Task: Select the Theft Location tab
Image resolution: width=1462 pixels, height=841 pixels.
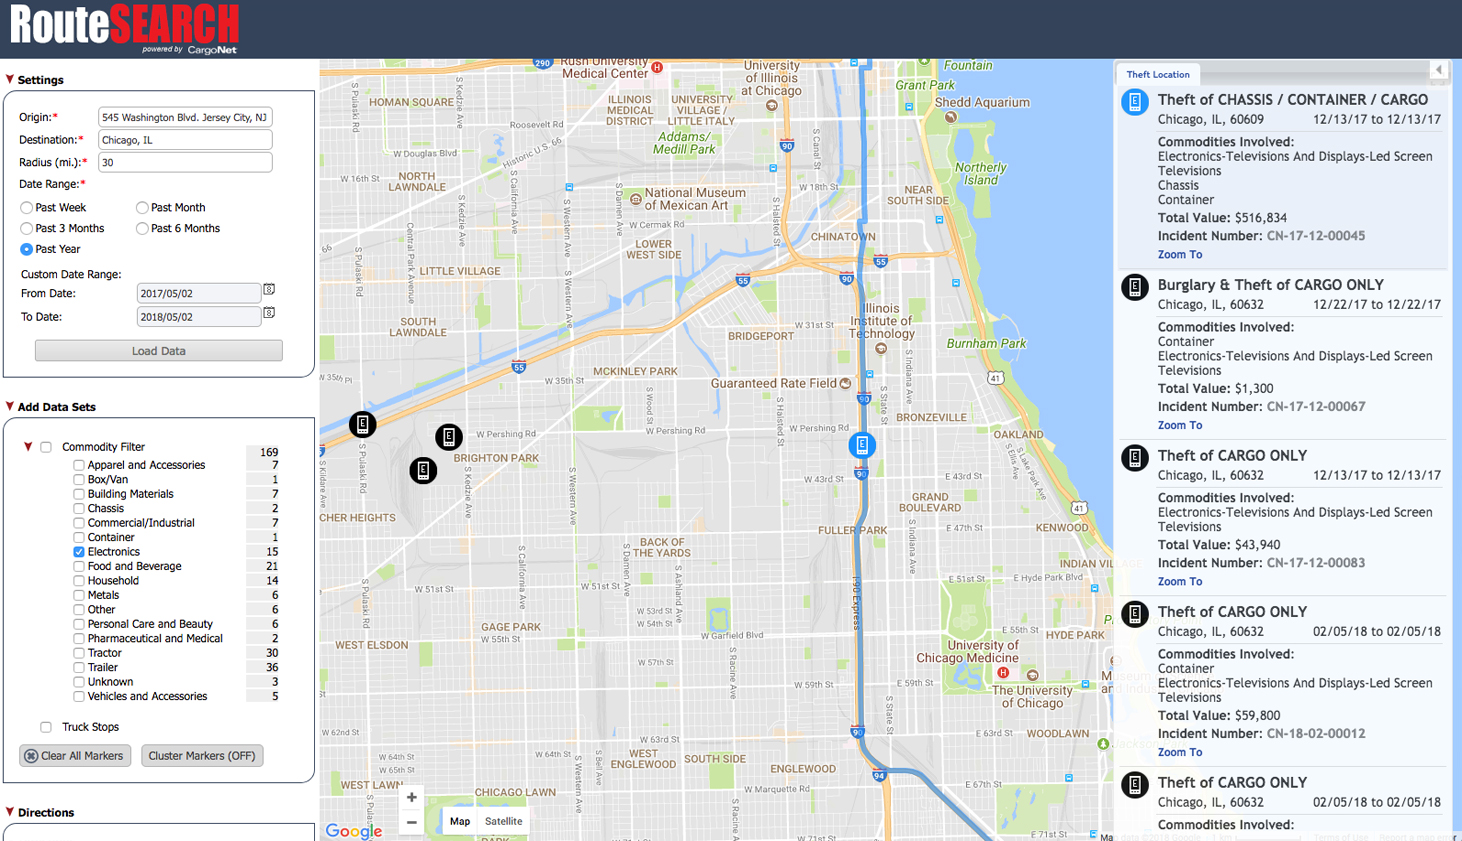Action: tap(1158, 74)
